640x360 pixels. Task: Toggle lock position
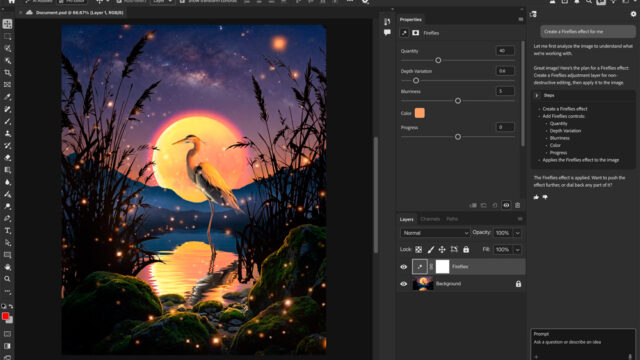(x=442, y=249)
